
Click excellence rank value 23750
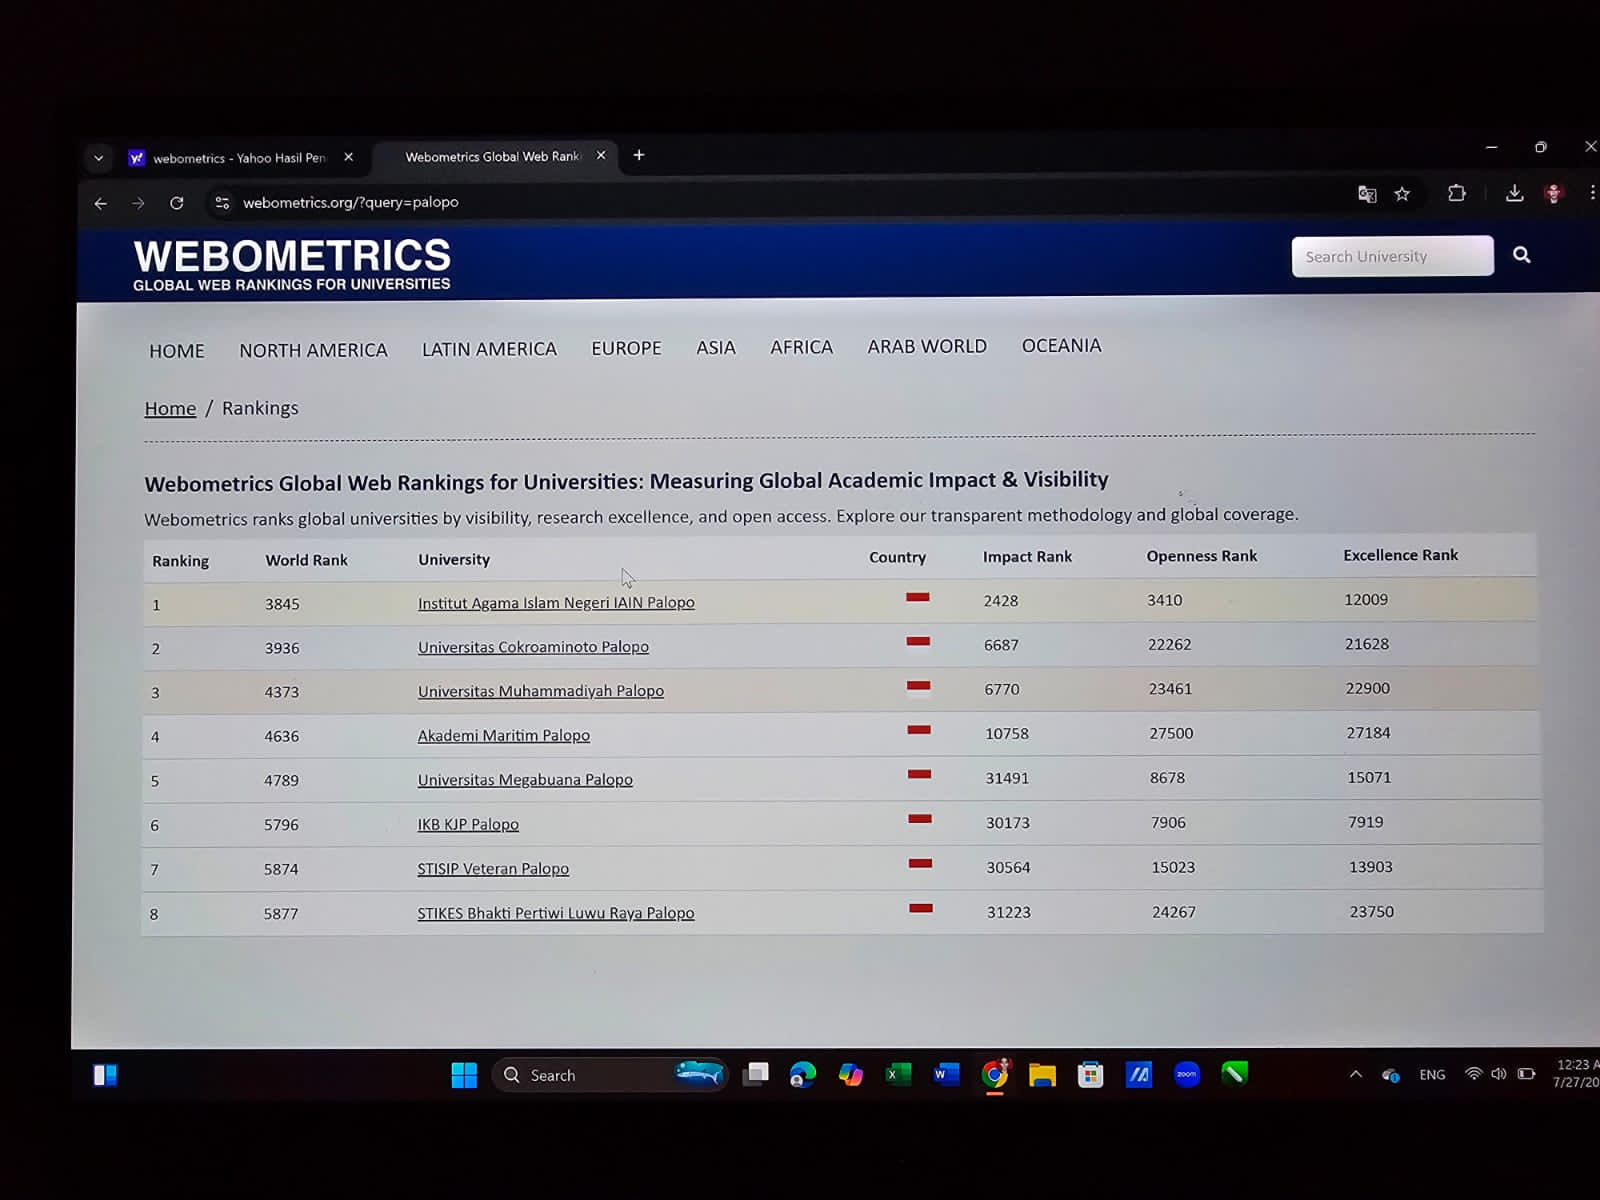1371,912
